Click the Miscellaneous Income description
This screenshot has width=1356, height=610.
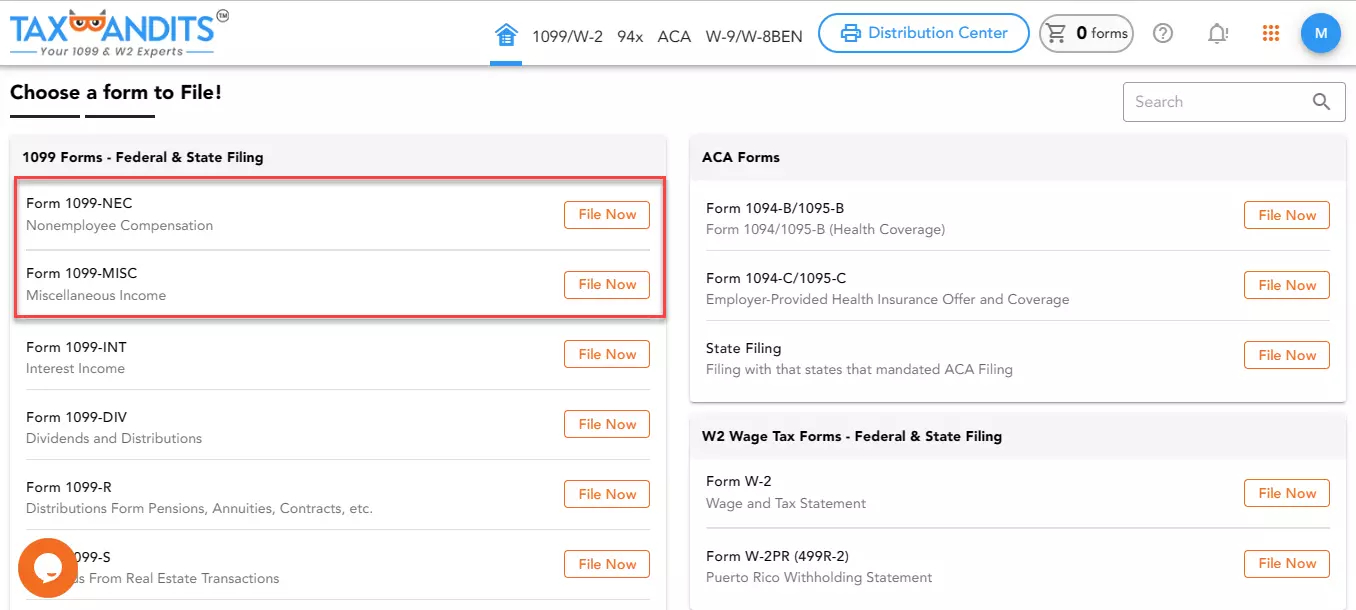96,296
